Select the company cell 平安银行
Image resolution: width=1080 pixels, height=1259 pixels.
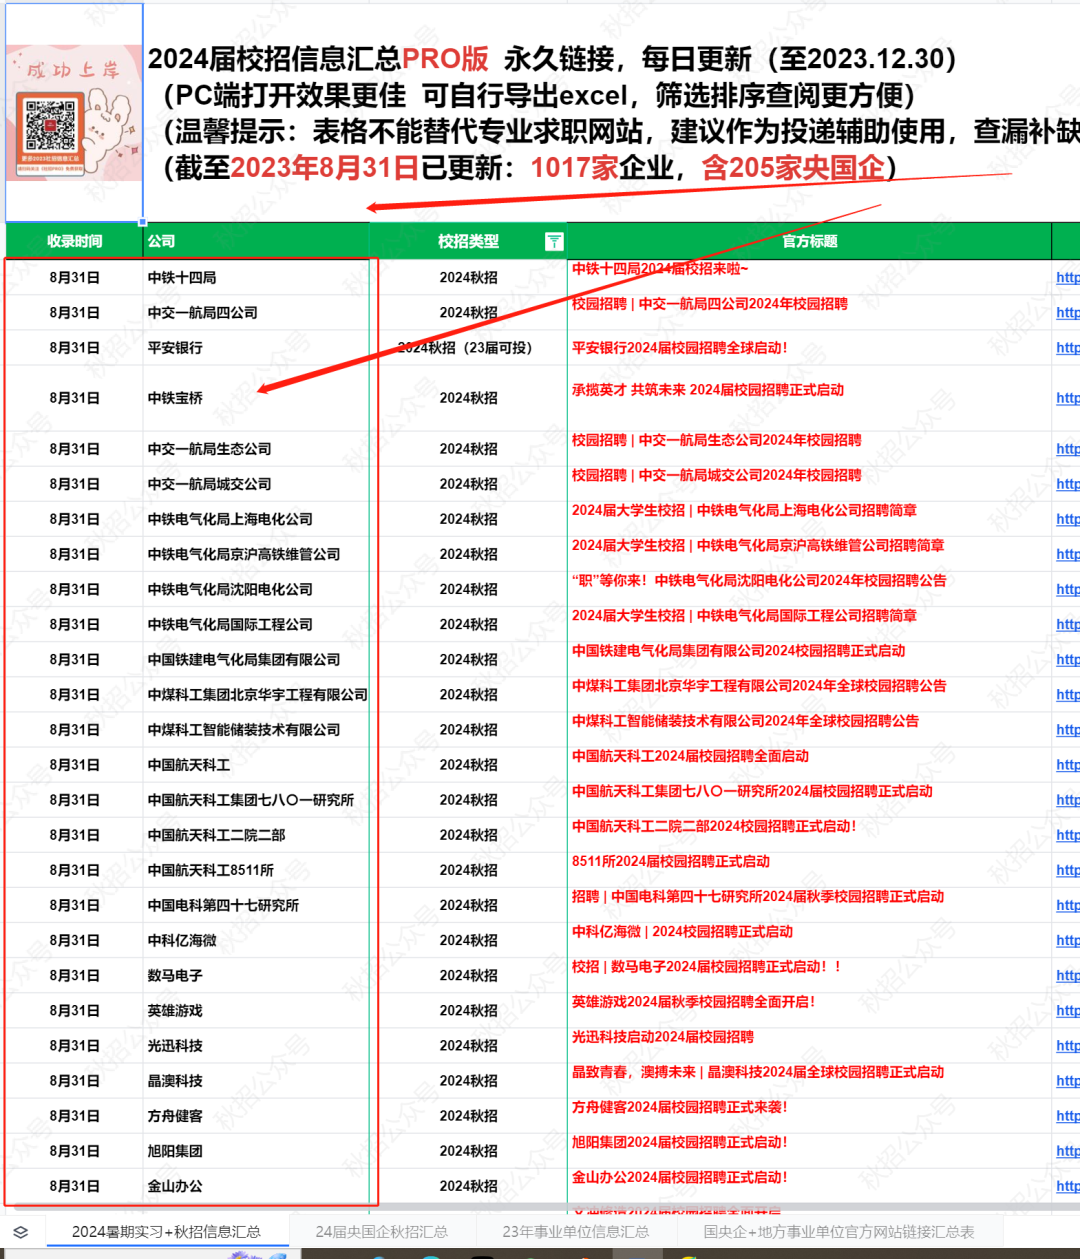click(x=256, y=348)
